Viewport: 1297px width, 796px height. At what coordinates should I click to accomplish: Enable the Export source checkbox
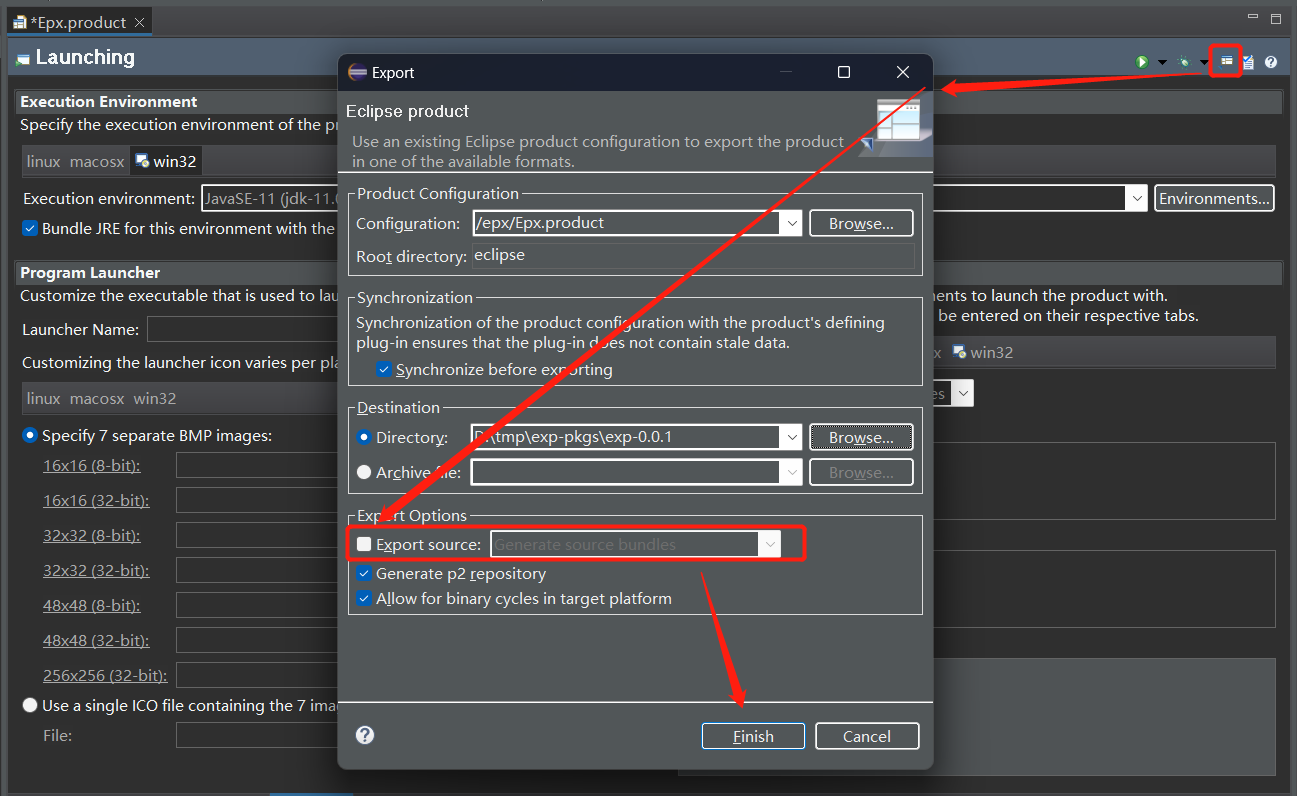coord(364,544)
